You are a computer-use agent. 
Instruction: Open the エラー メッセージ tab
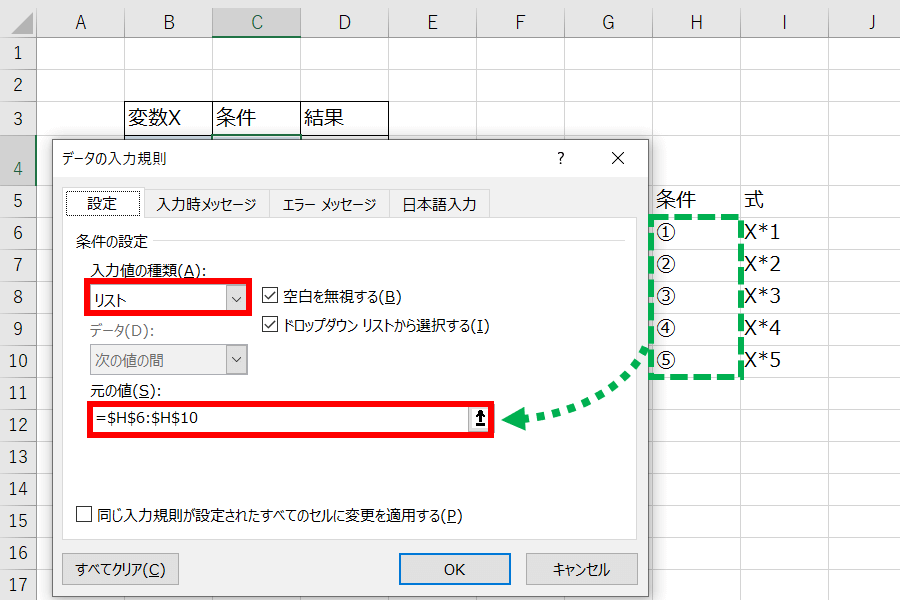[329, 204]
